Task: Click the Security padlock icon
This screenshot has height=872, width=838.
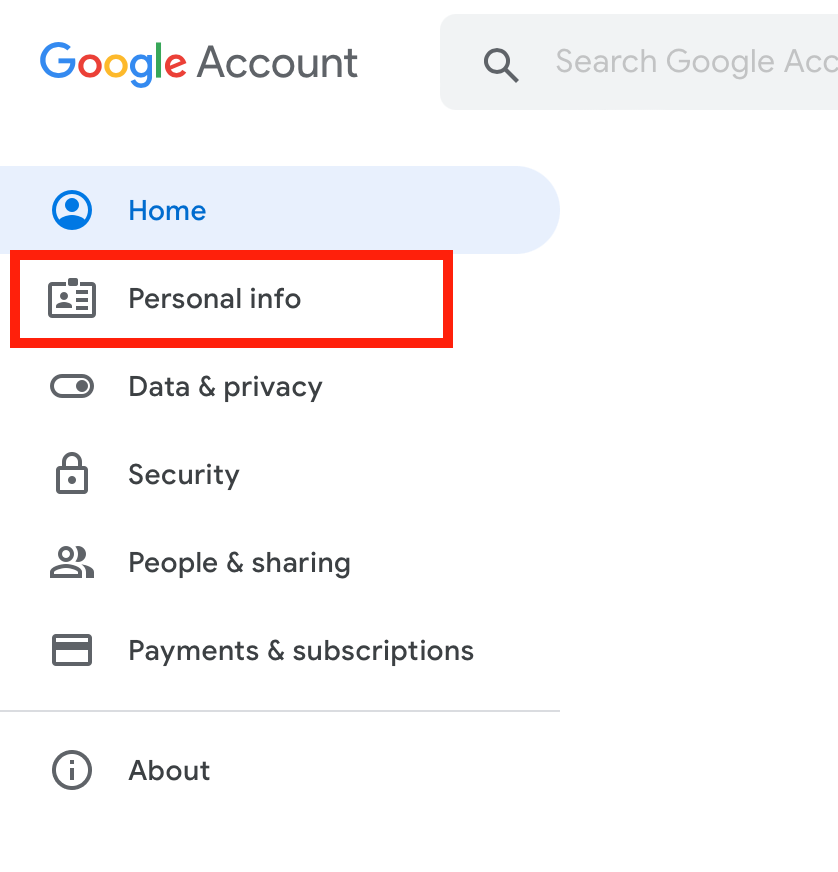Action: 72,474
